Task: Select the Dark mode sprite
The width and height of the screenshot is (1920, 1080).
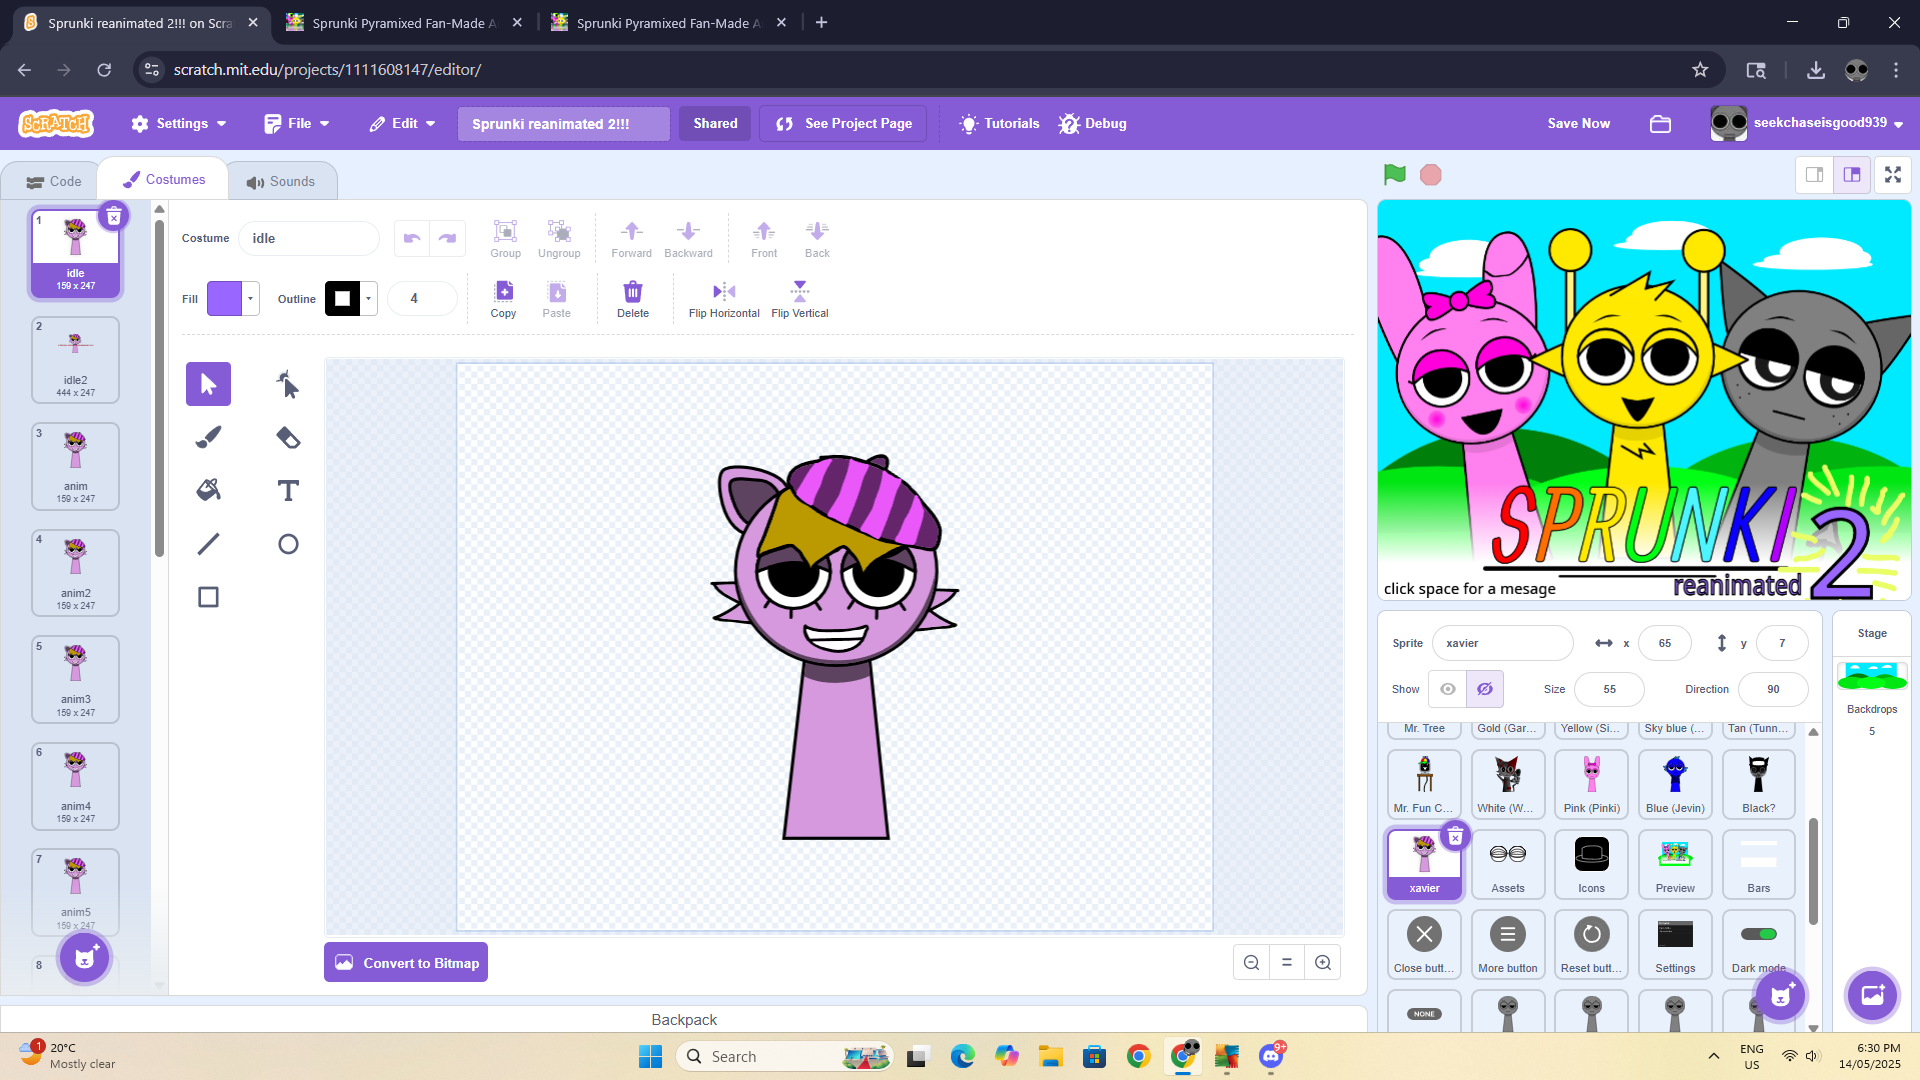Action: tap(1758, 945)
